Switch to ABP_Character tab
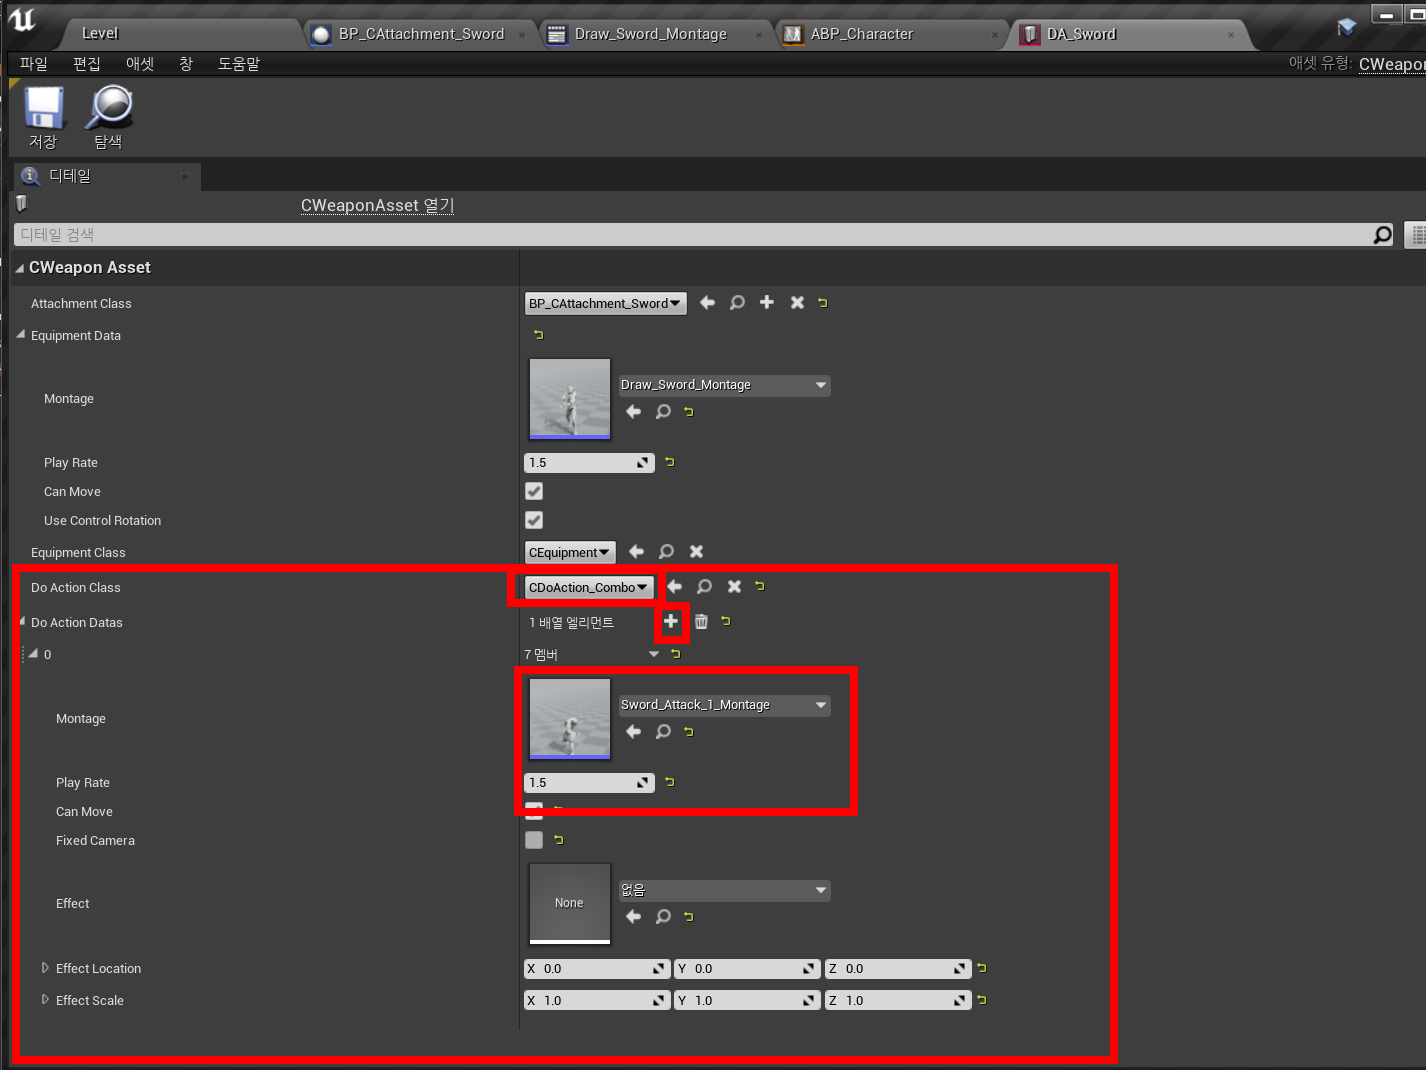Image resolution: width=1426 pixels, height=1070 pixels. click(892, 34)
